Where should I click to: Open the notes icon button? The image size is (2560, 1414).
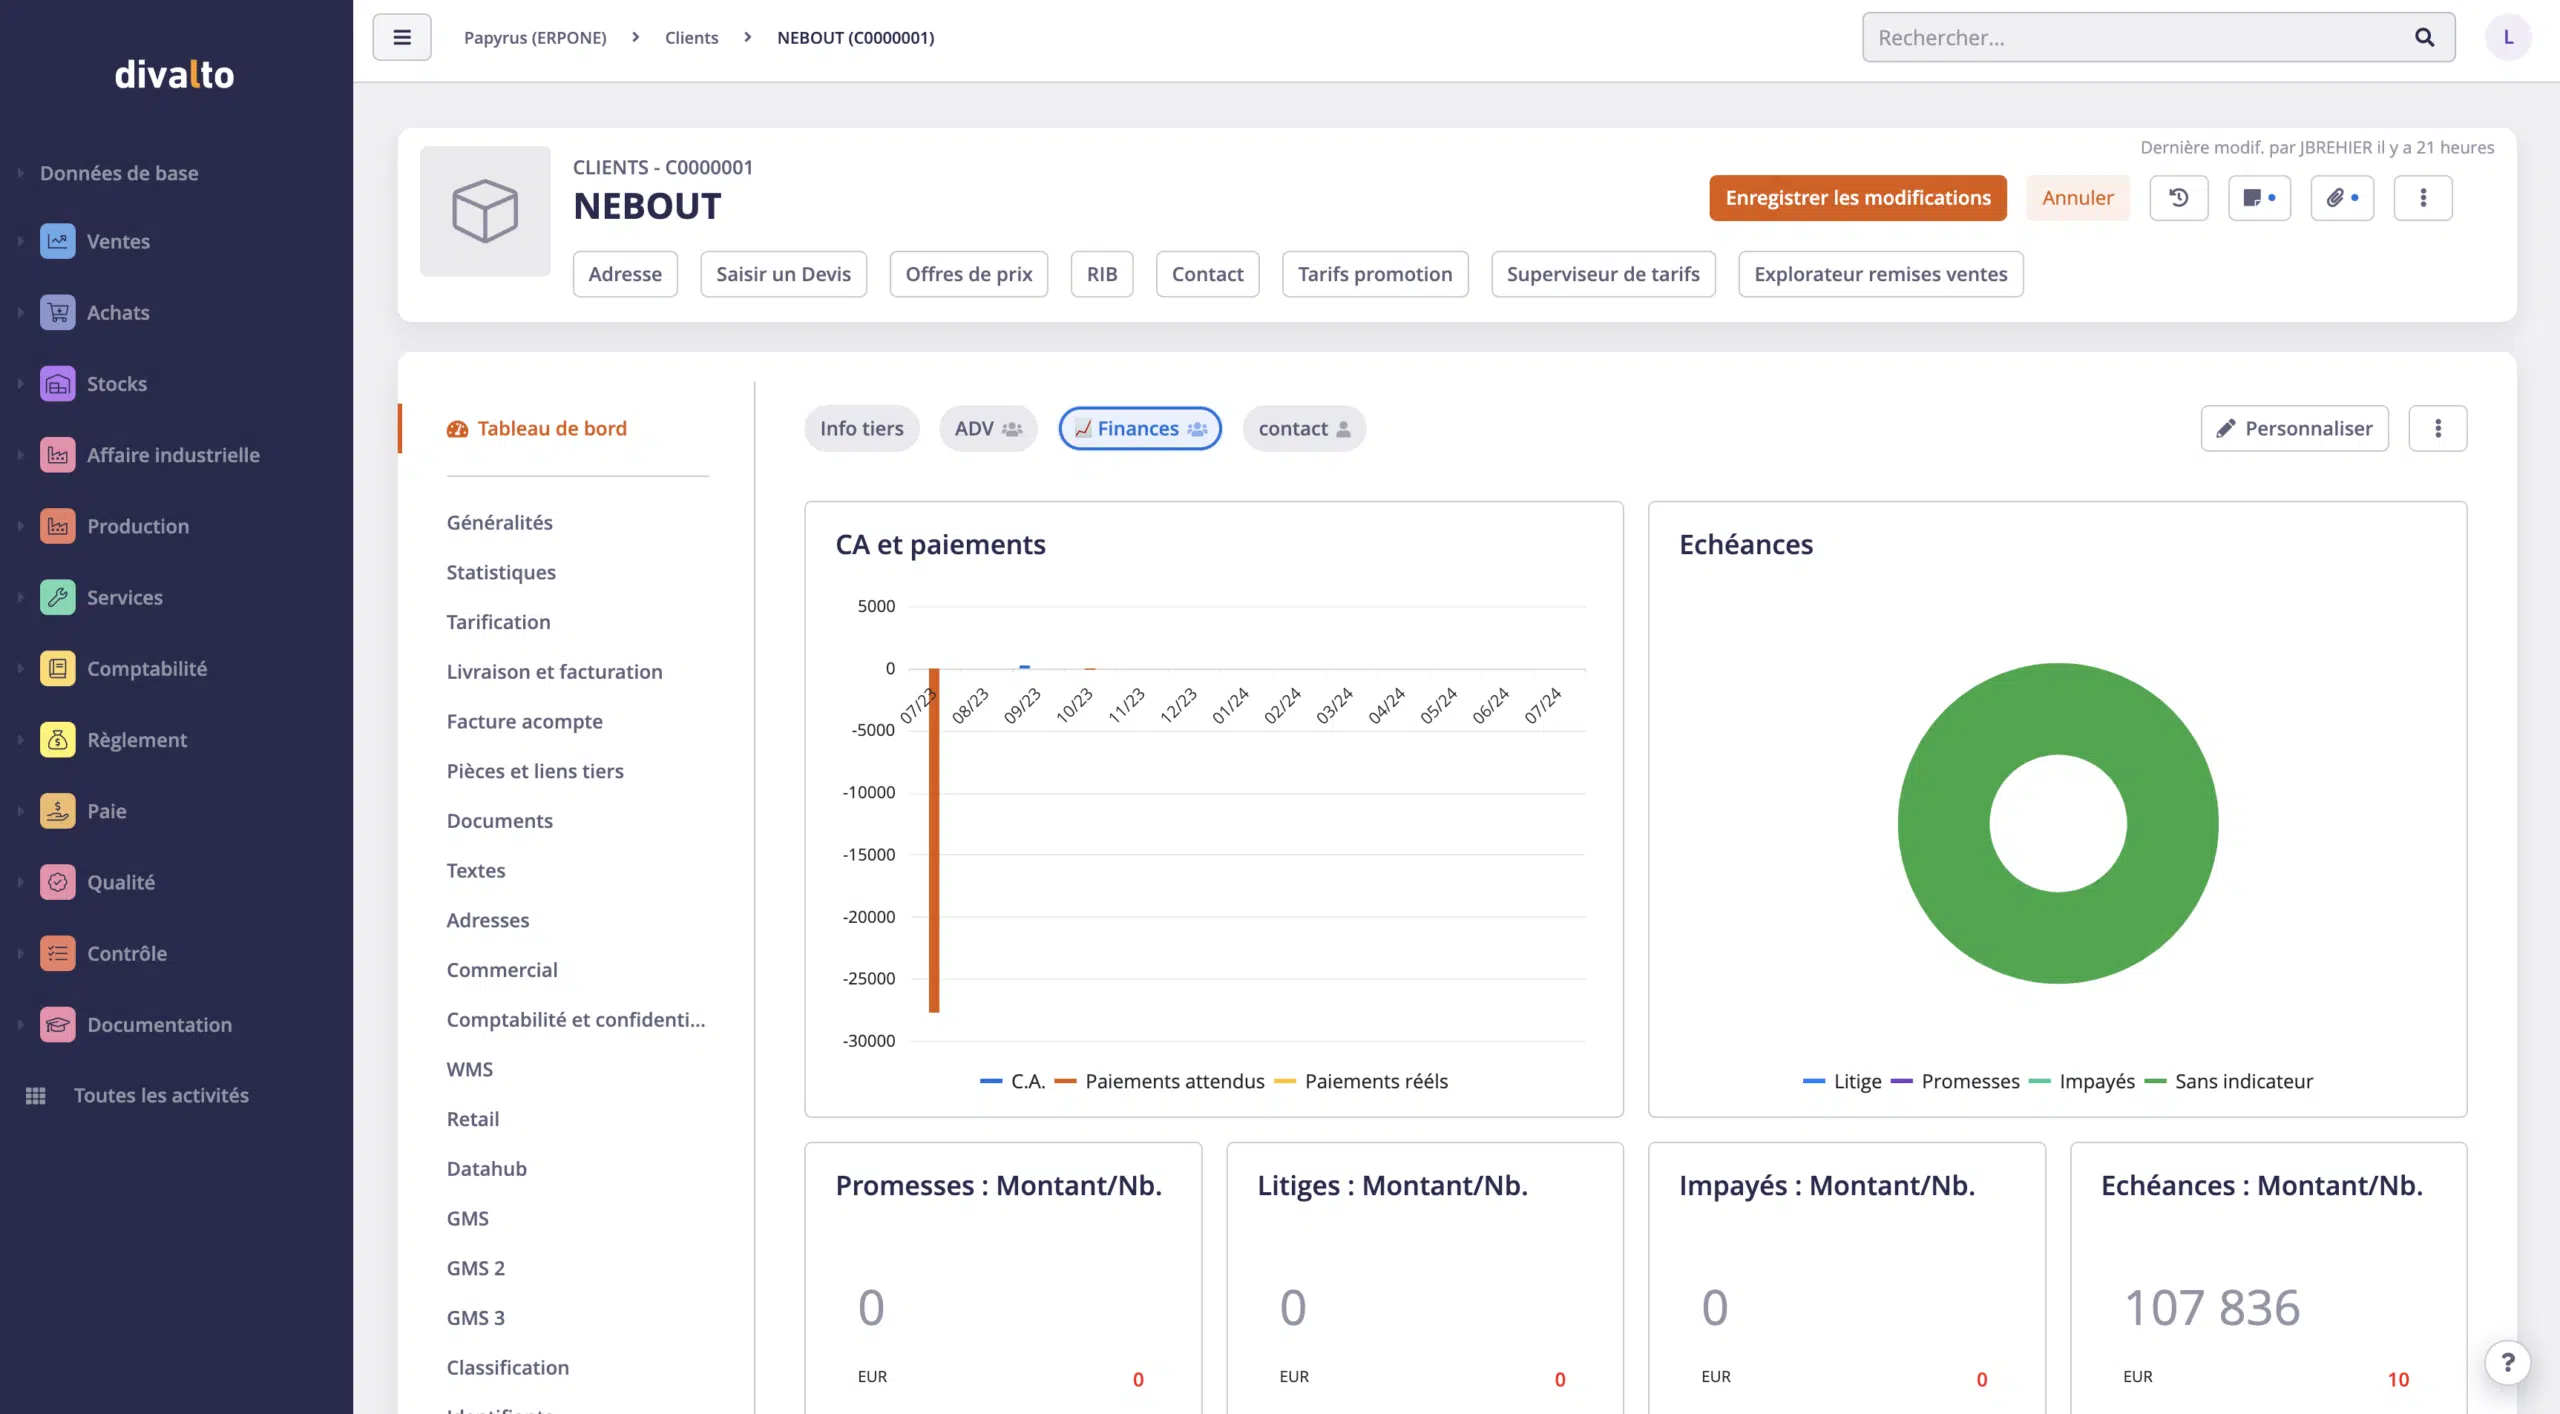(x=2258, y=198)
